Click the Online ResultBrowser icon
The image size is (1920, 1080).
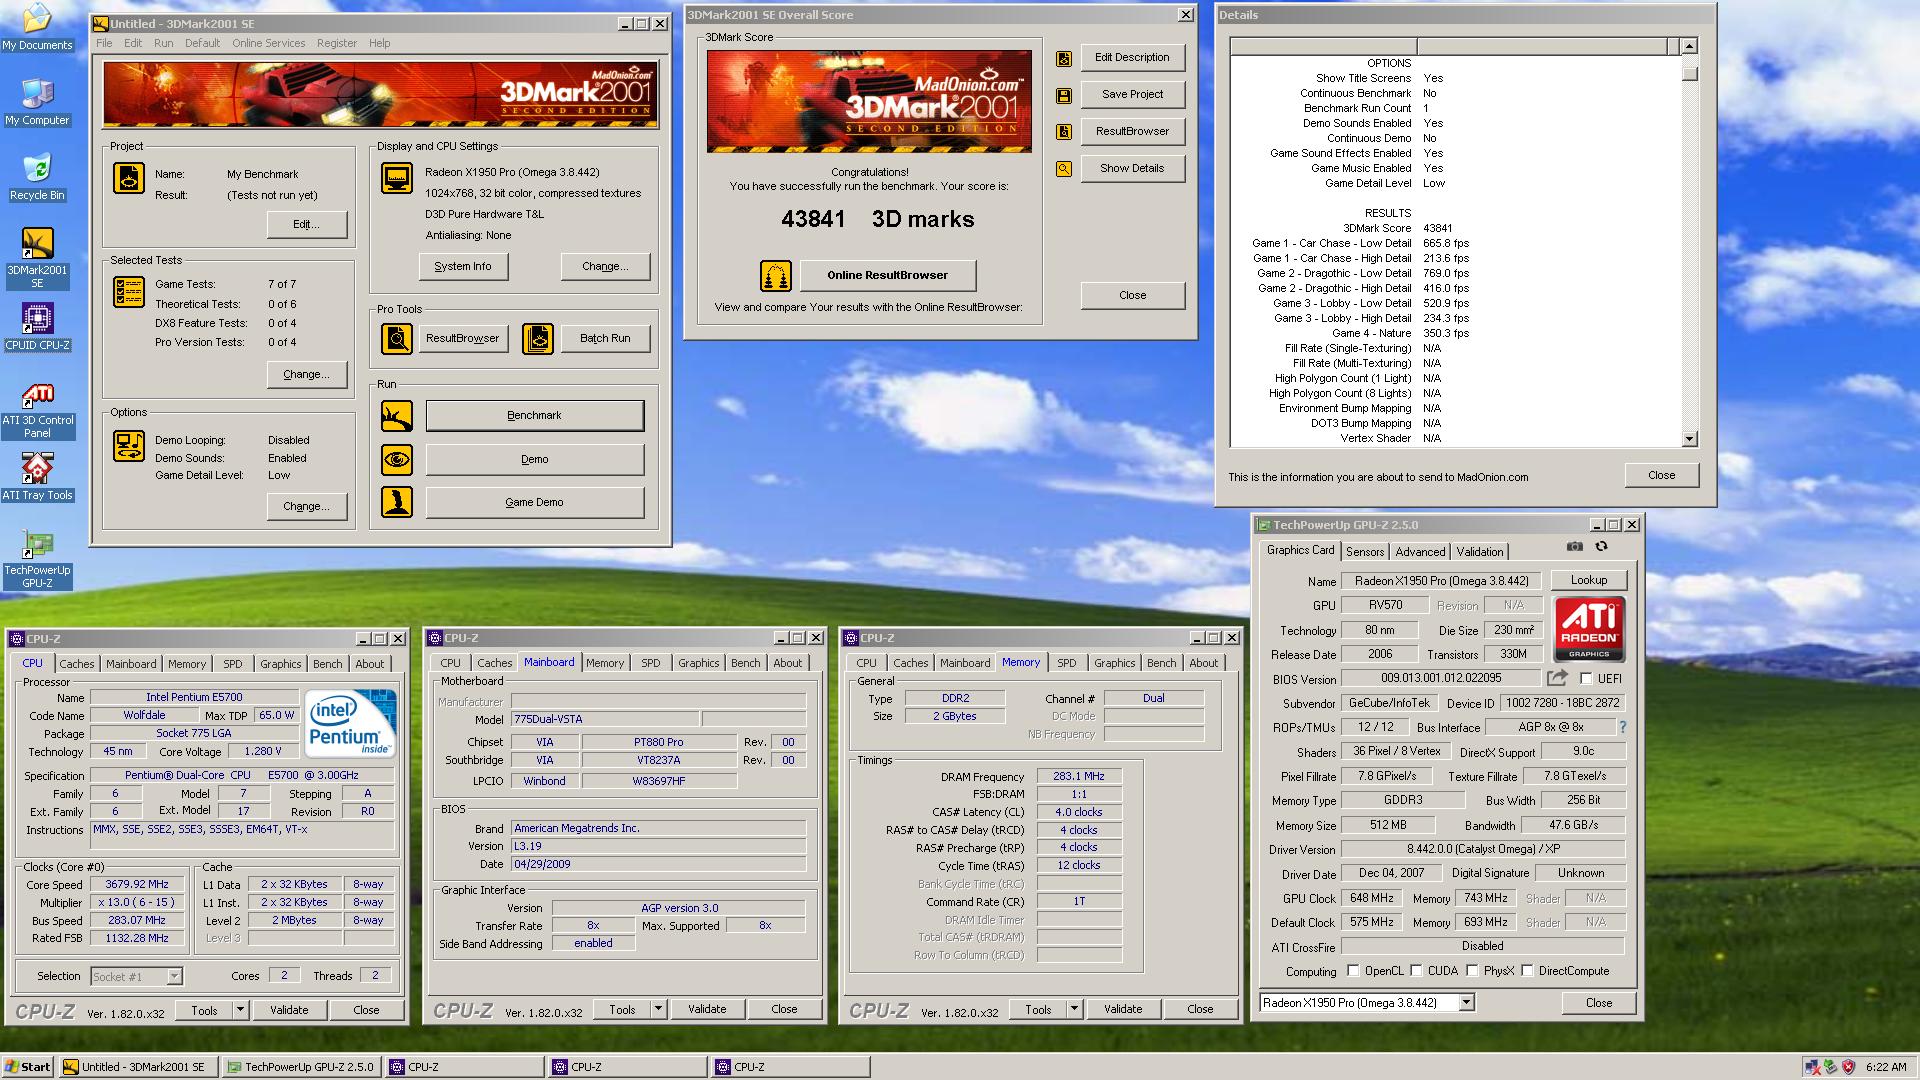point(776,275)
